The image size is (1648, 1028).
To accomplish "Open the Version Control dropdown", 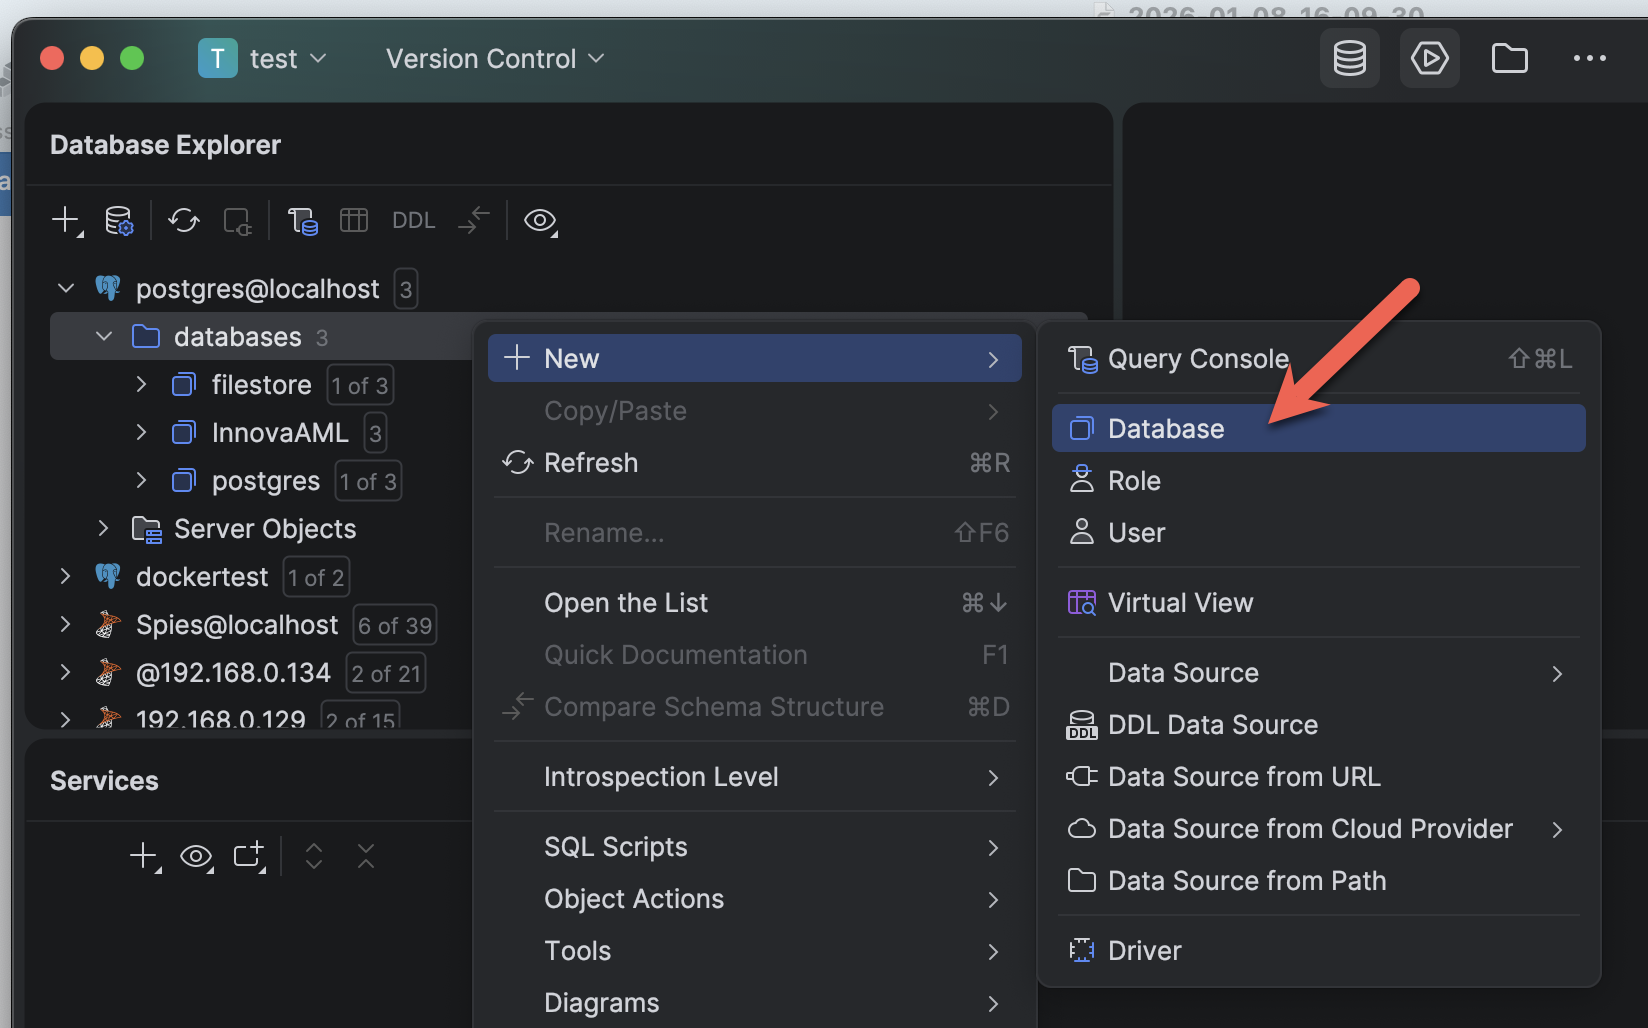I will click(495, 59).
